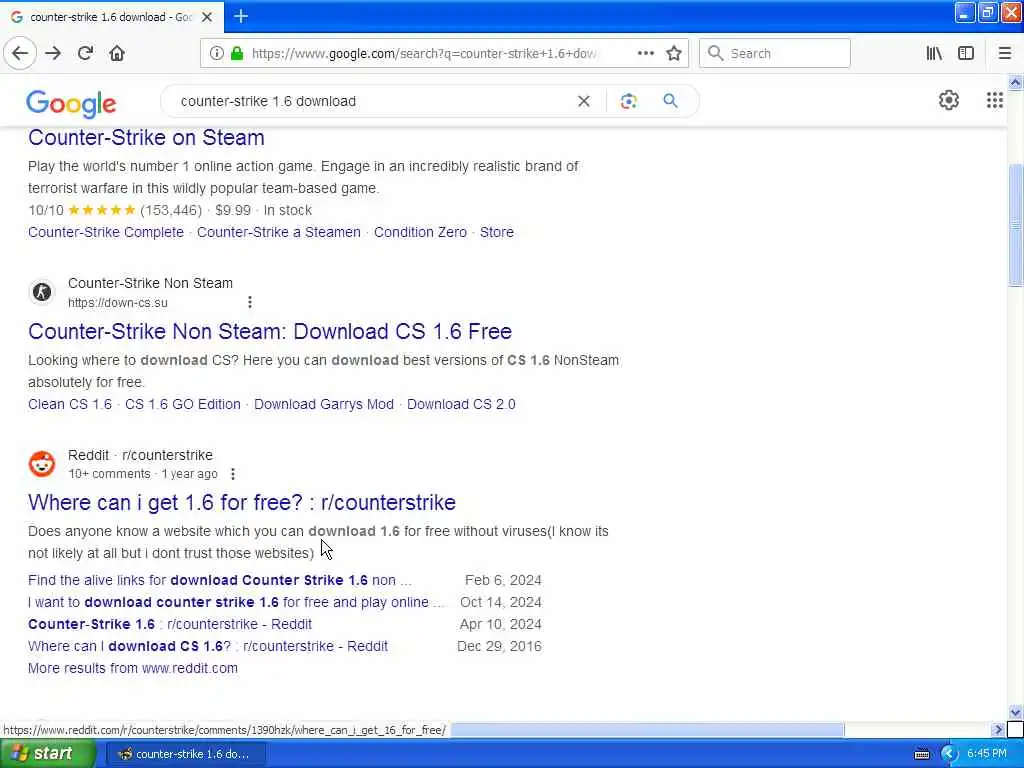Open the Download CS 2.0 sitelink
The width and height of the screenshot is (1024, 768).
pos(461,404)
